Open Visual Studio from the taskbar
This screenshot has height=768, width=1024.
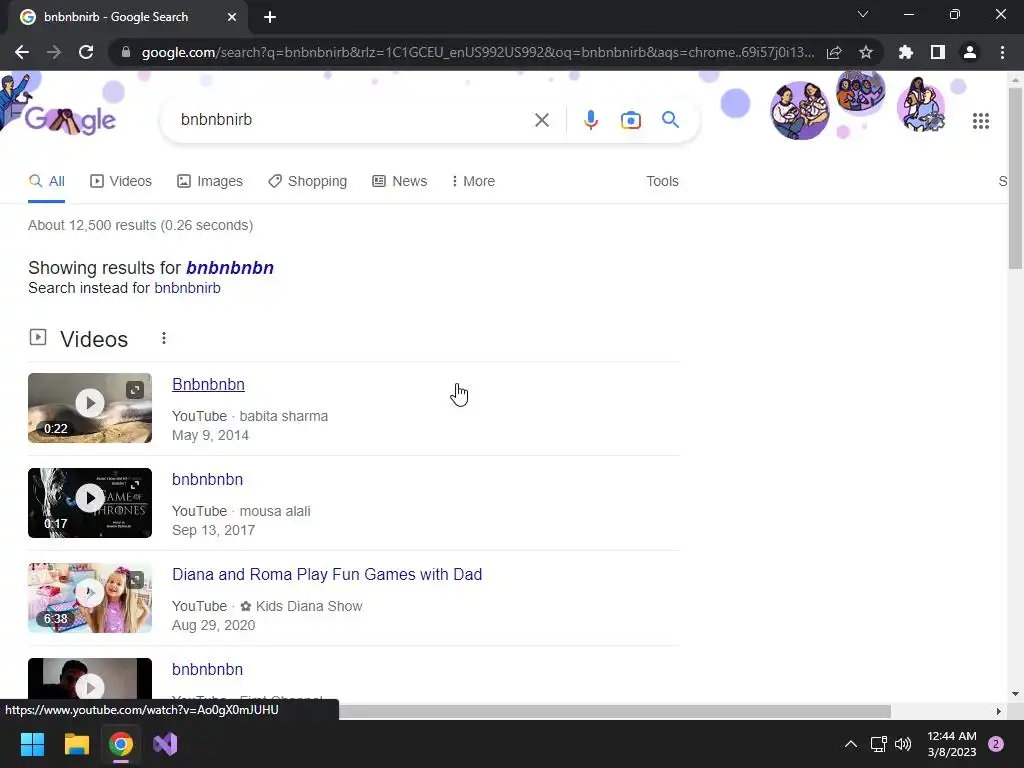point(165,744)
